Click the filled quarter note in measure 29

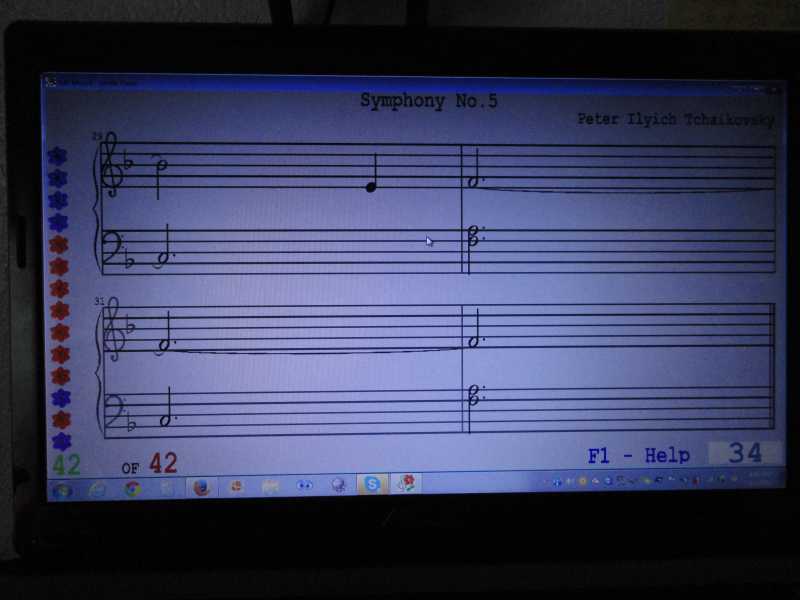pyautogui.click(x=372, y=173)
